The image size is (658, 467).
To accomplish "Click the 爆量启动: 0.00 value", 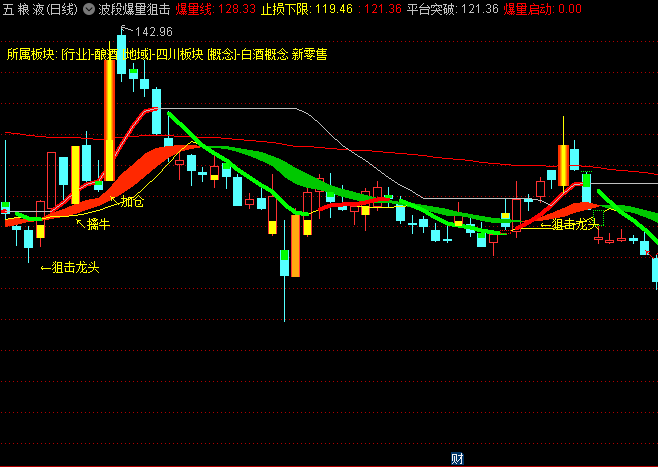I will 543,9.
